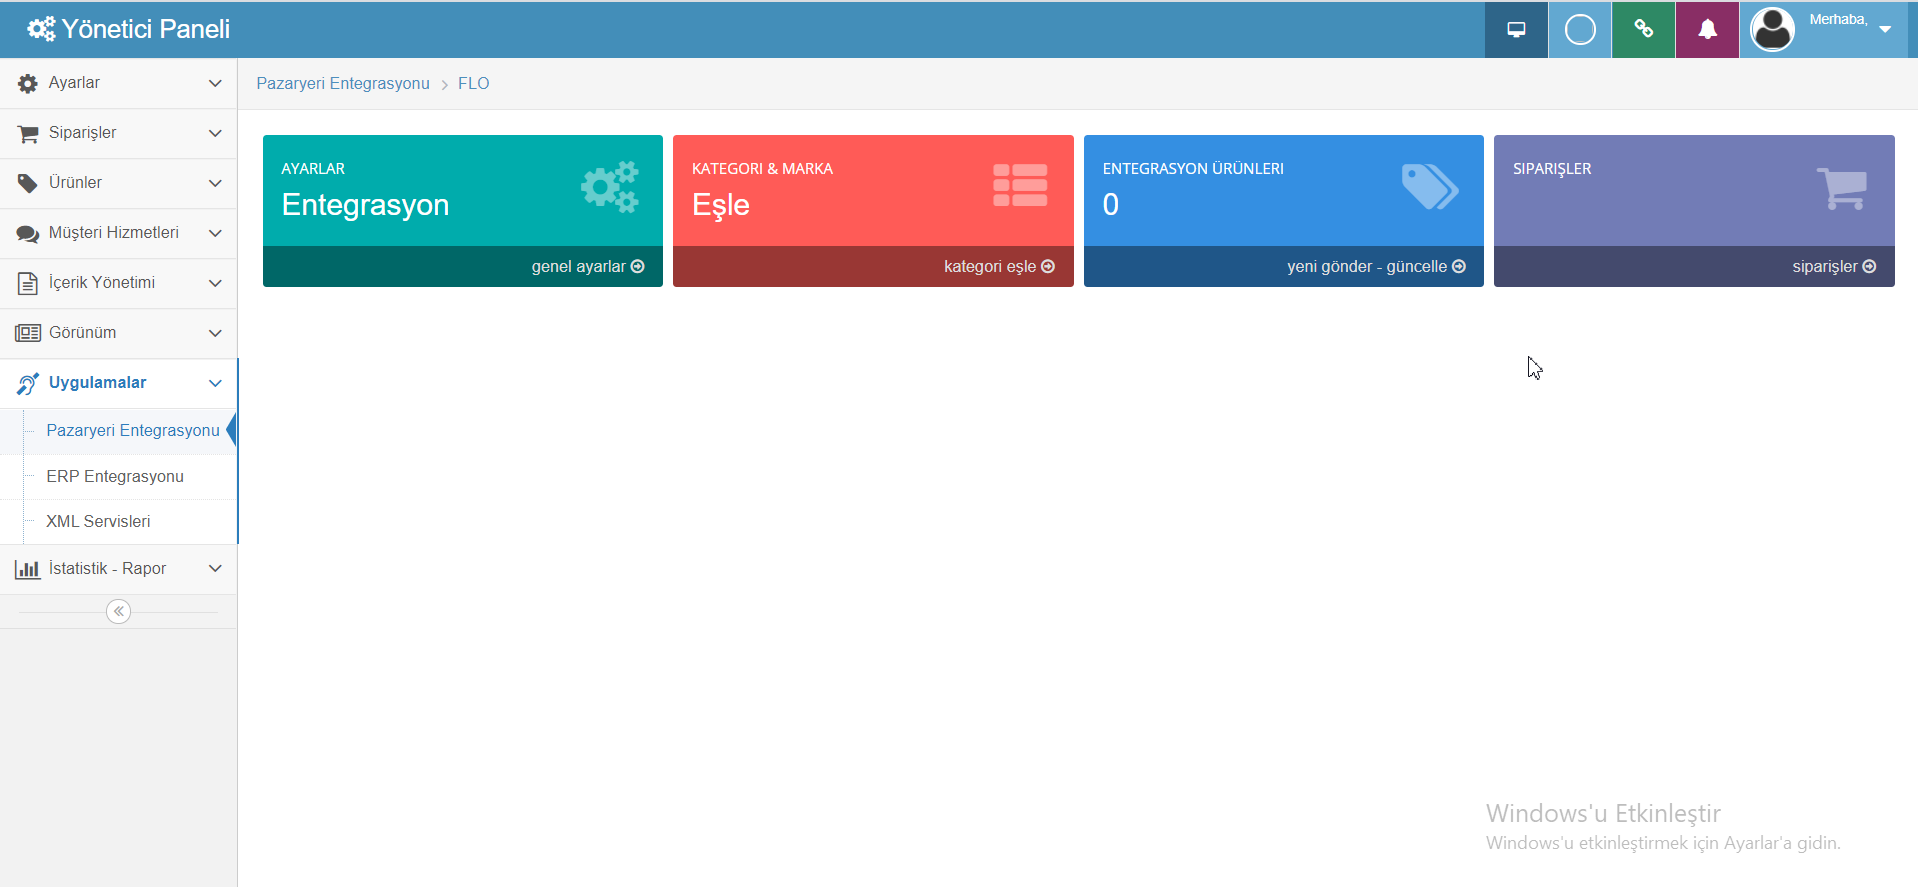Image resolution: width=1918 pixels, height=887 pixels.
Task: Click the Yönetici Paneli gears logo icon
Action: coord(41,29)
